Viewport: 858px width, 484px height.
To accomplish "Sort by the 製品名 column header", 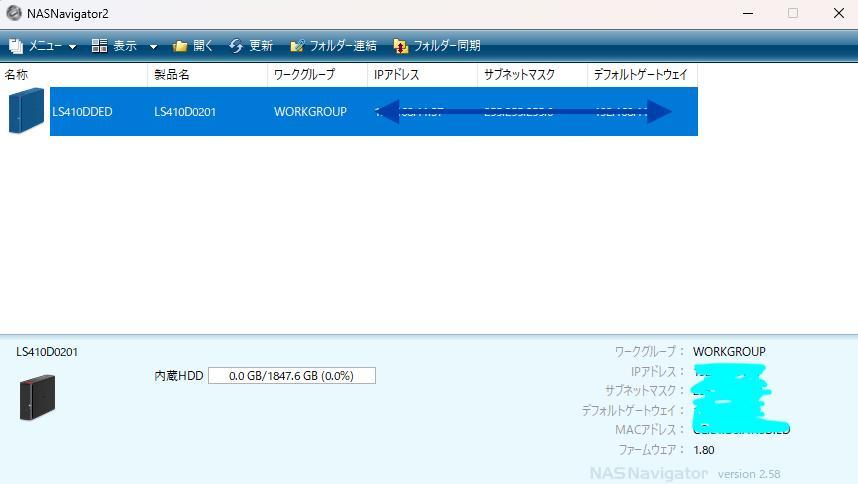I will [x=207, y=75].
